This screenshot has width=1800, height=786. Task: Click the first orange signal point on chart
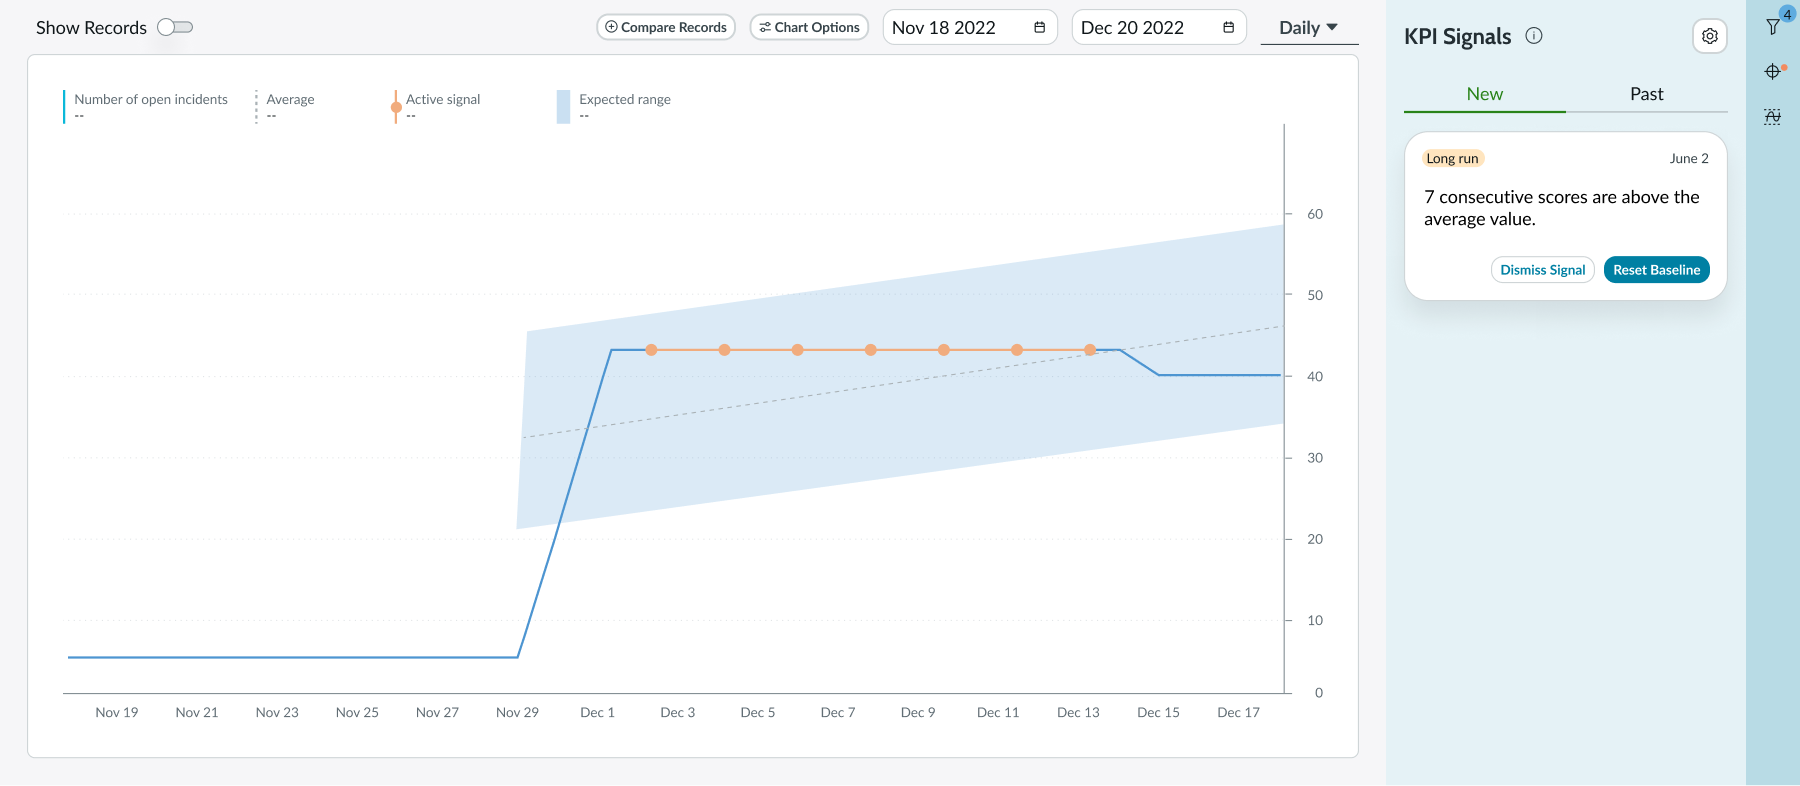651,350
